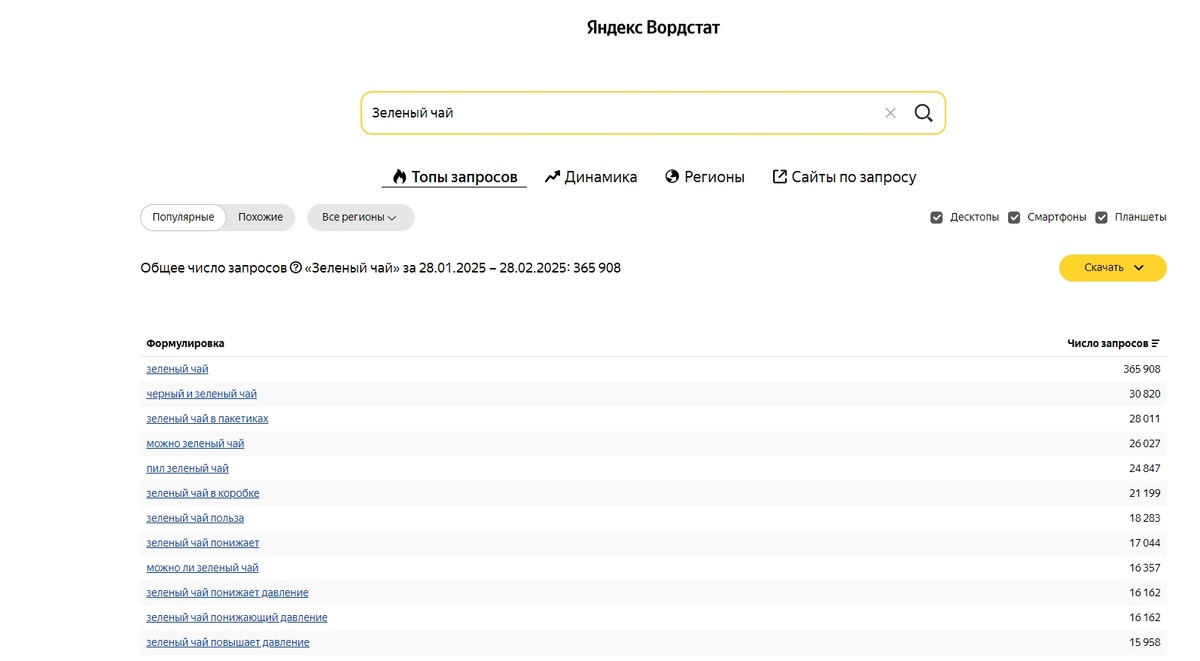This screenshot has width=1200, height=661.
Task: Open зеленый чай польза link
Action: point(195,518)
